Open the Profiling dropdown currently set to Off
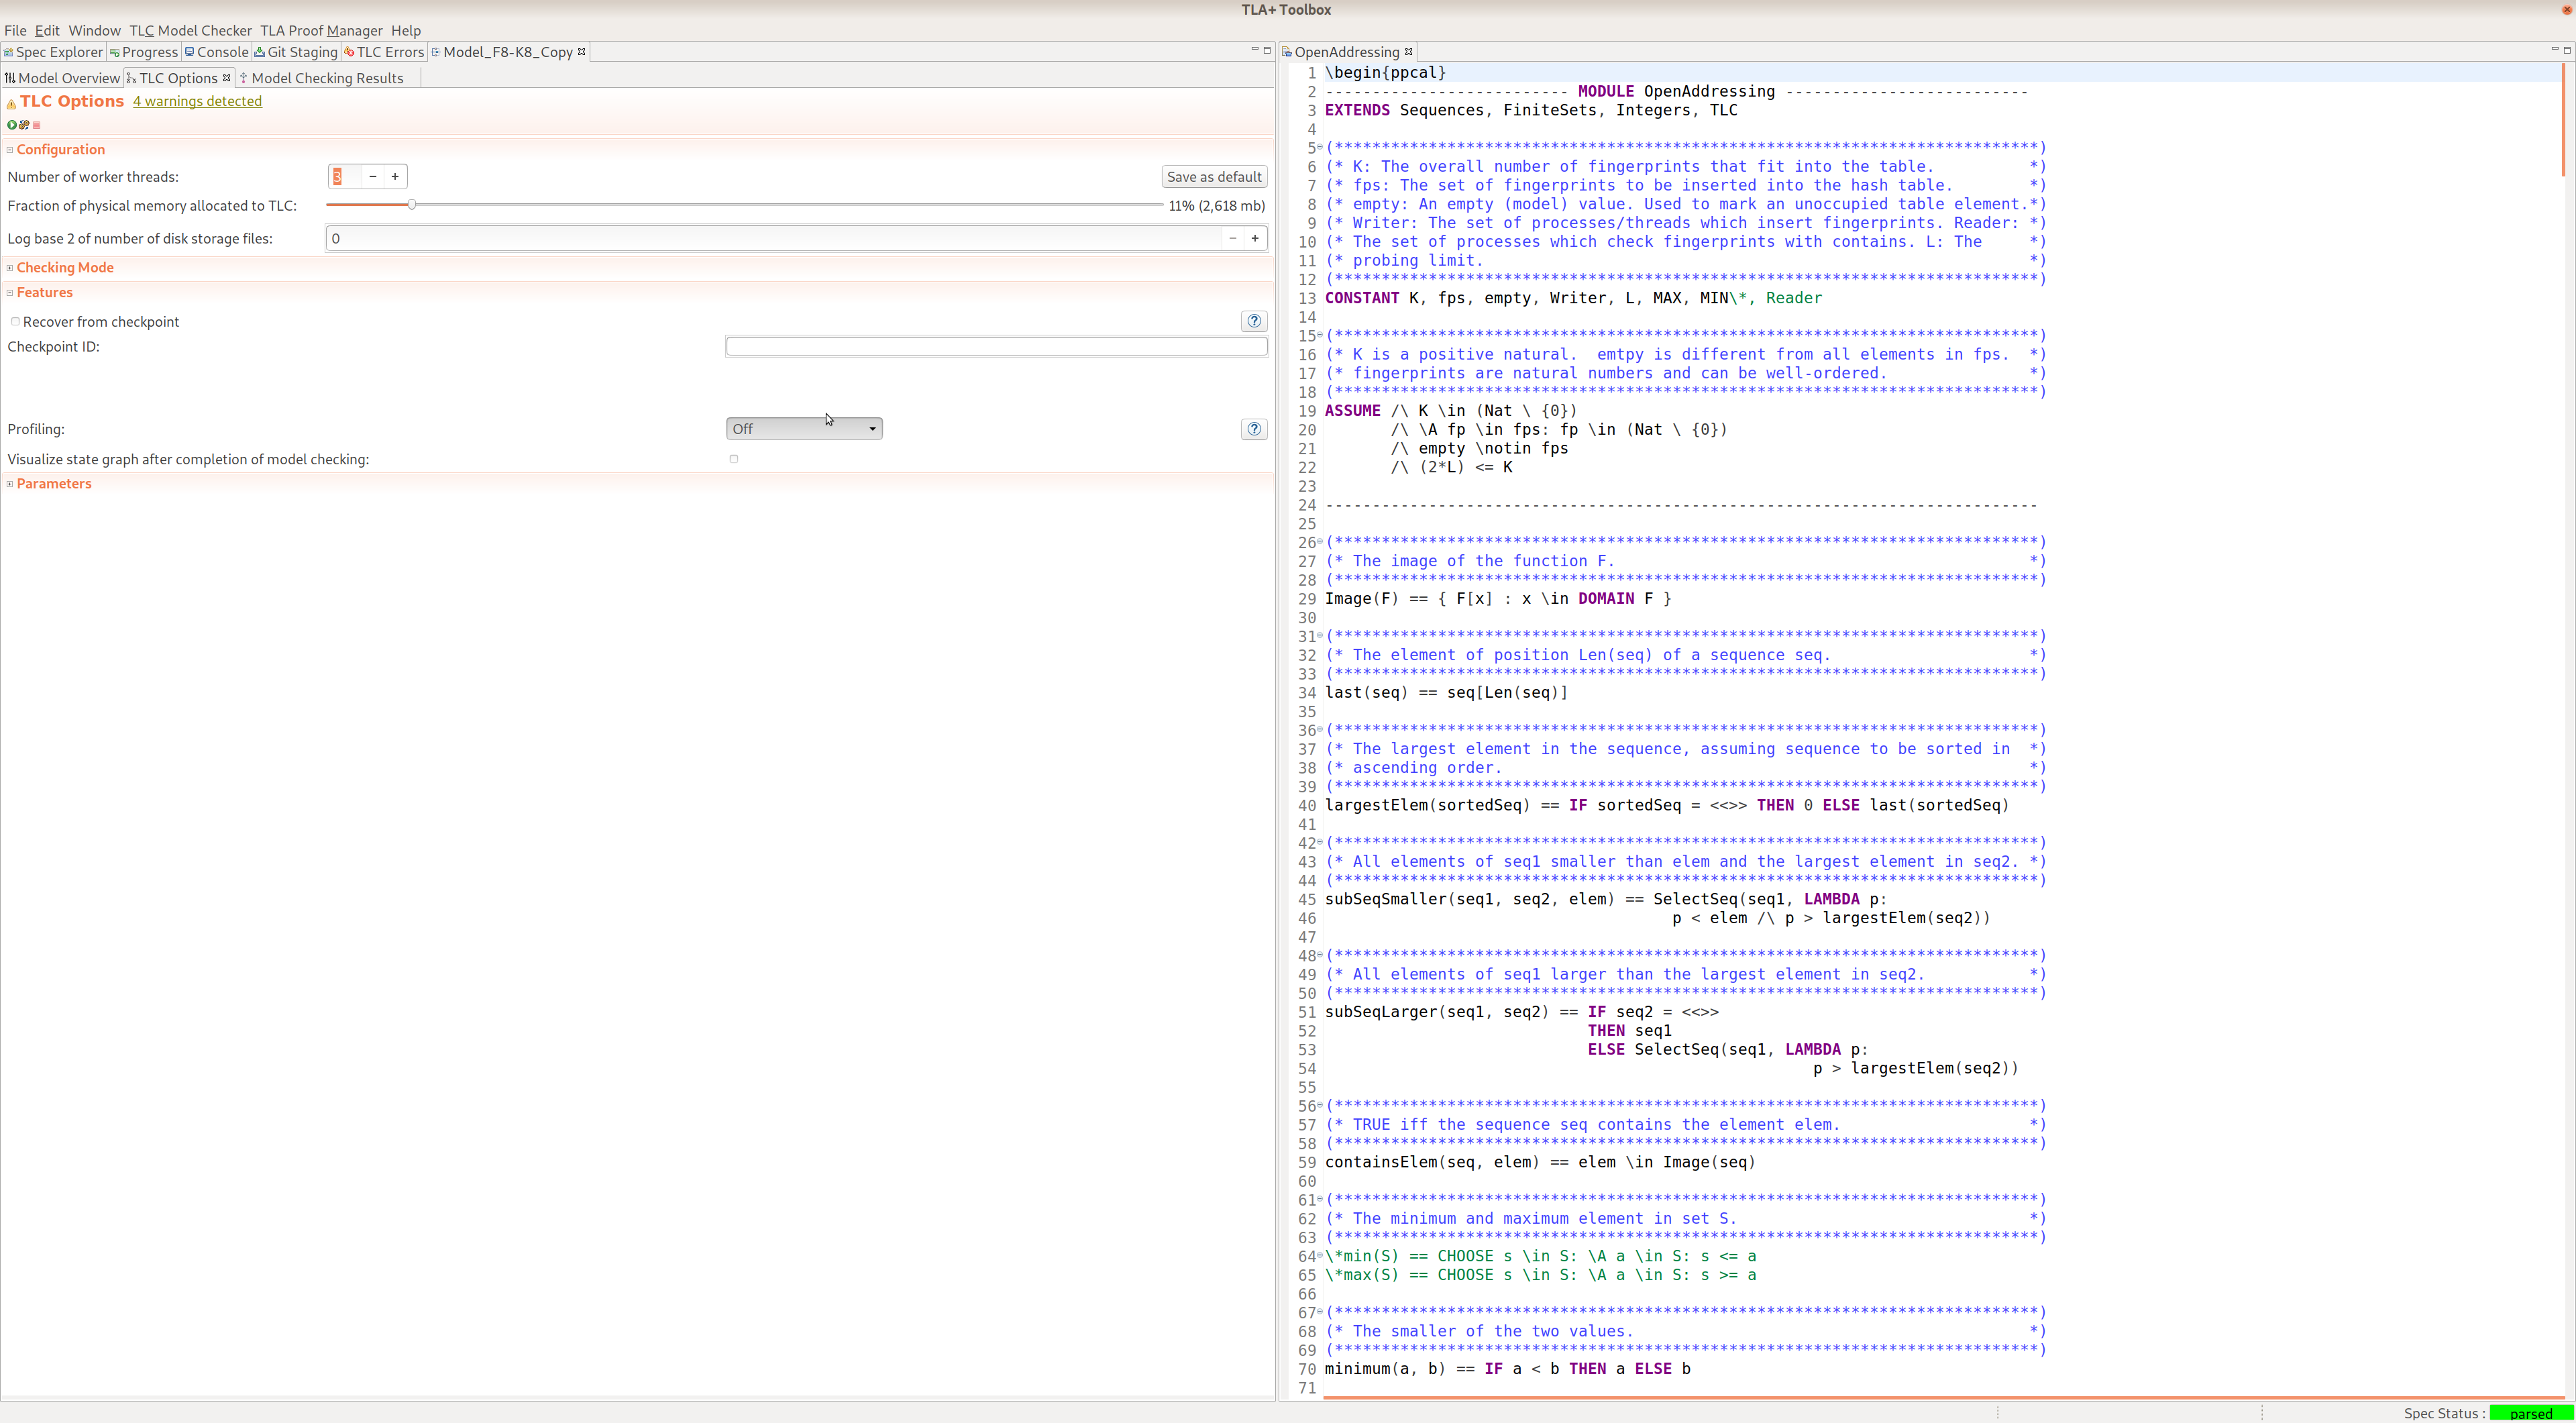 pyautogui.click(x=804, y=428)
